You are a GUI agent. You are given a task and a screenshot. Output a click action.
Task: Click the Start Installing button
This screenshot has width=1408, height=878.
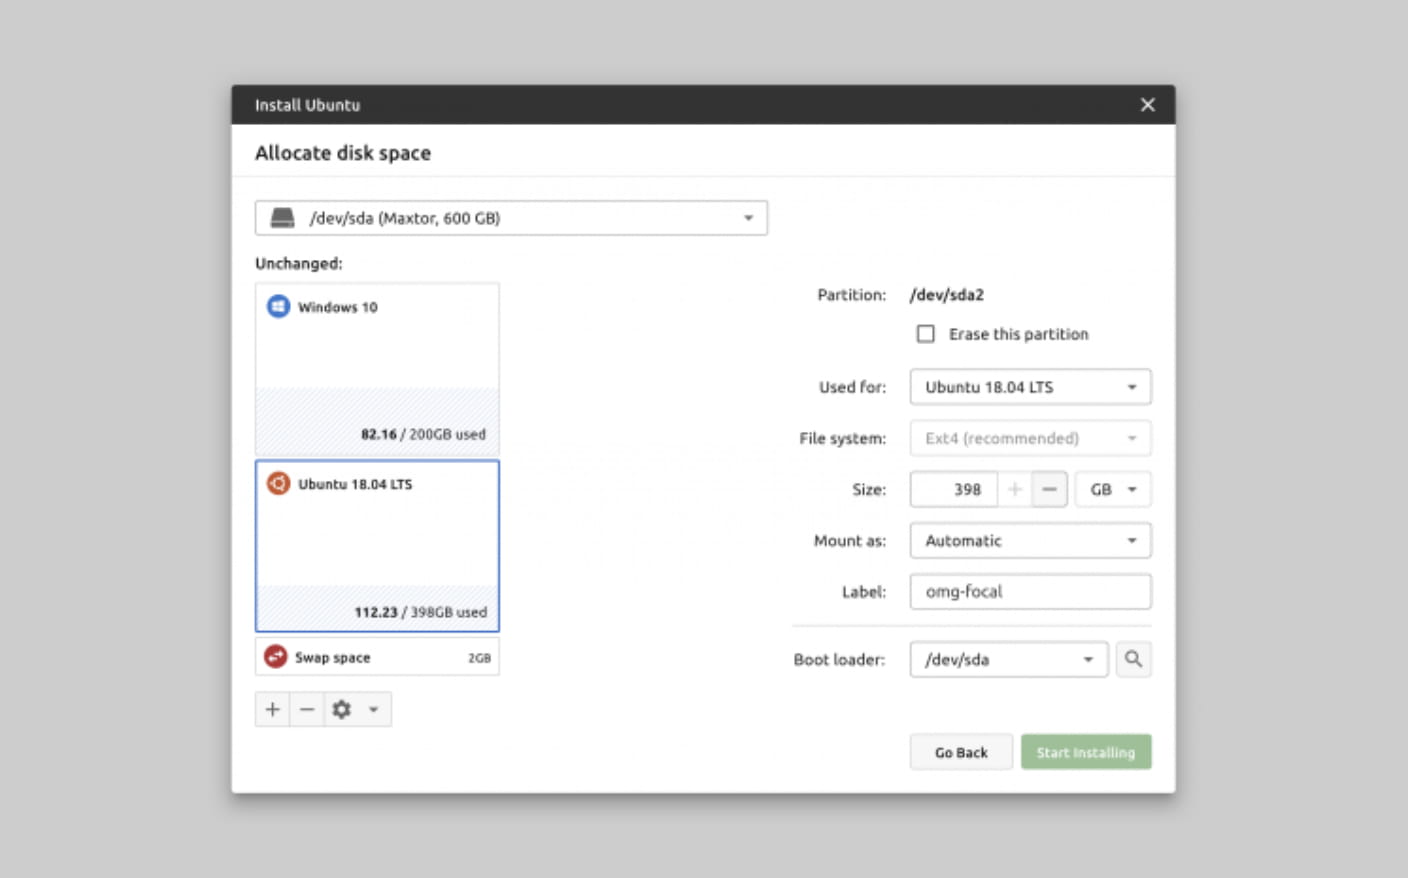point(1086,752)
